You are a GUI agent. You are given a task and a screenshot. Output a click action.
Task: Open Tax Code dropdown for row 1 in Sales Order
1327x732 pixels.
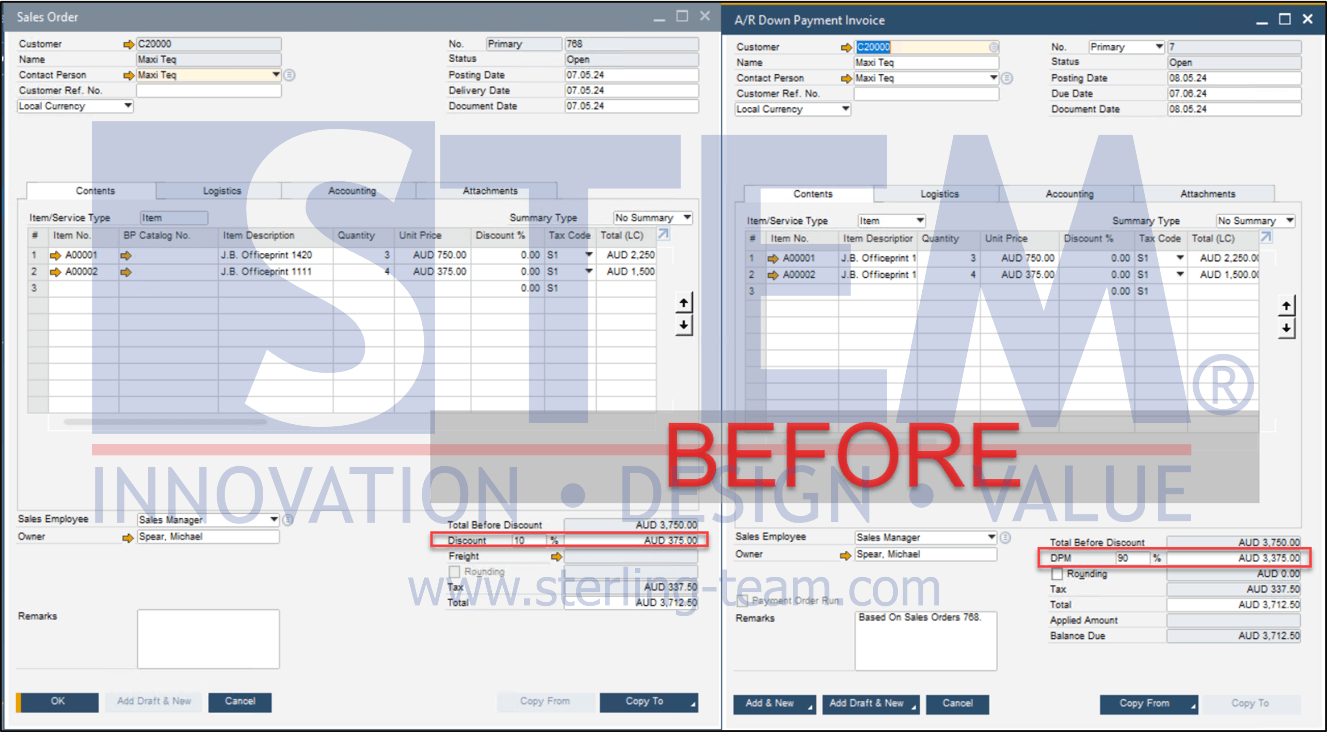588,255
